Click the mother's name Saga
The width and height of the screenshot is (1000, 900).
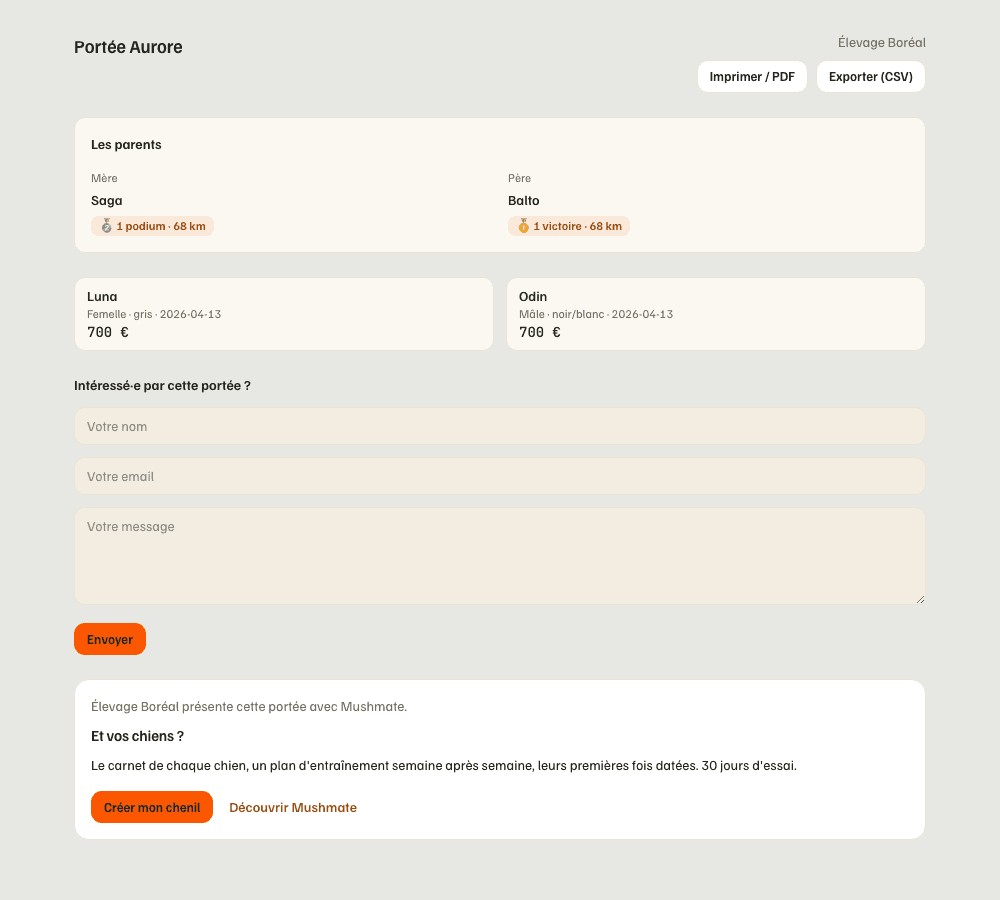[x=107, y=200]
